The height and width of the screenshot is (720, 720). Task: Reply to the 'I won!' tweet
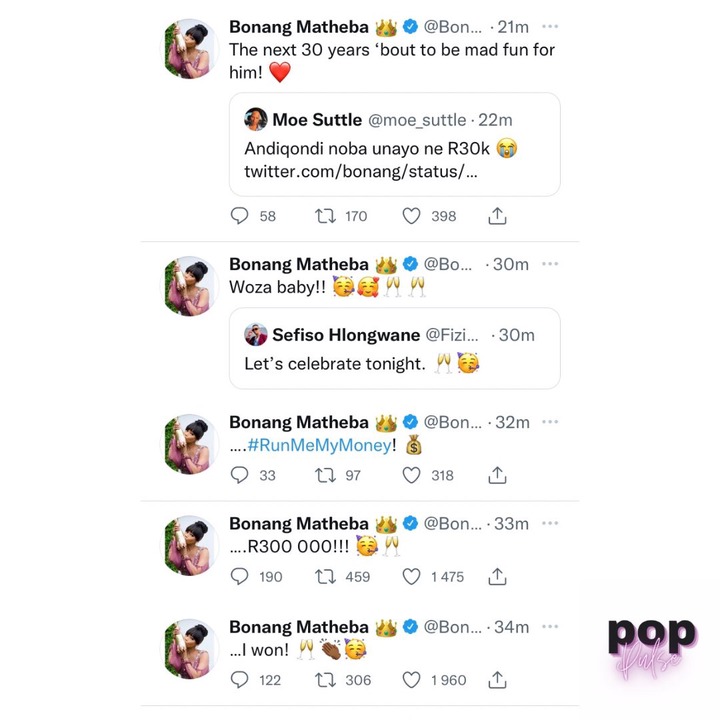[239, 680]
